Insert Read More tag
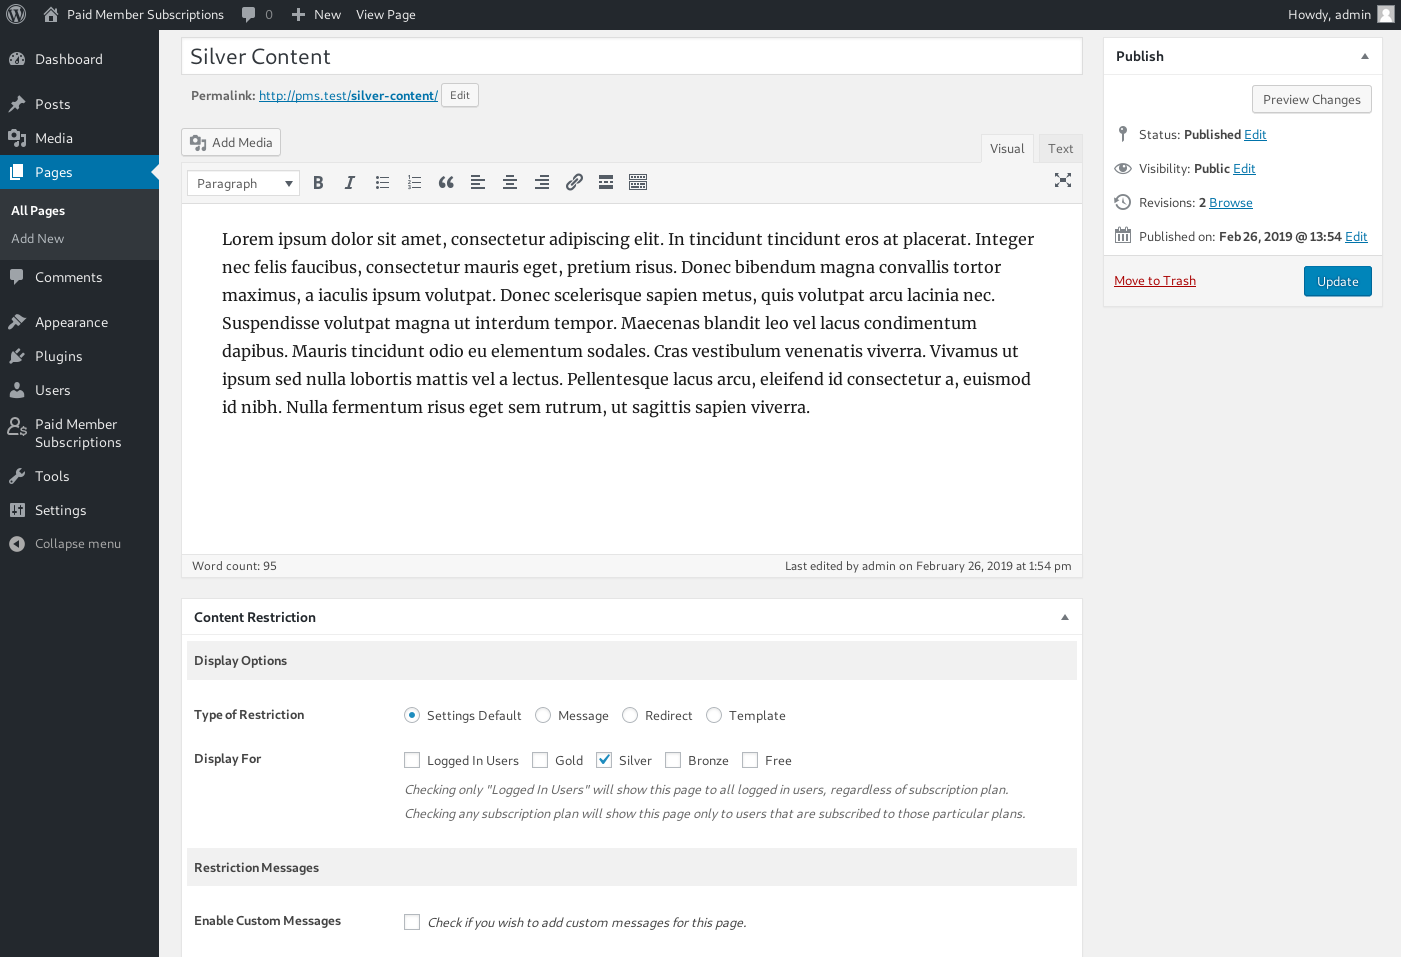 (606, 183)
